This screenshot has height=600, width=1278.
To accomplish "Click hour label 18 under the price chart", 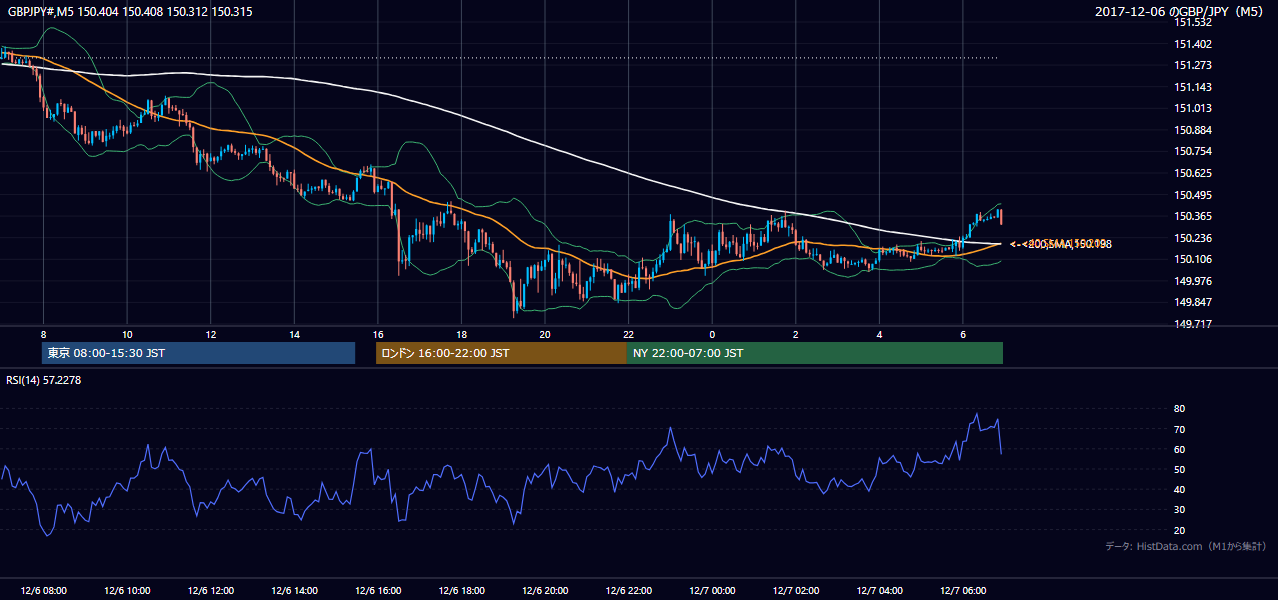I will 461,334.
